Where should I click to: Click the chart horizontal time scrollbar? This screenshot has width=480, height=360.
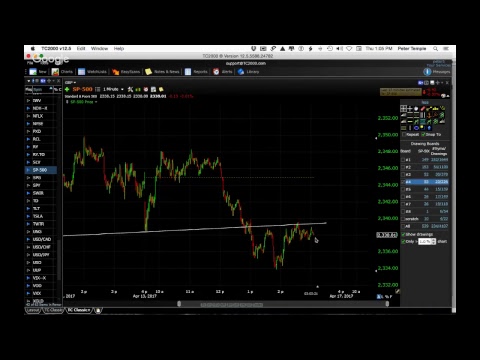click(x=283, y=304)
